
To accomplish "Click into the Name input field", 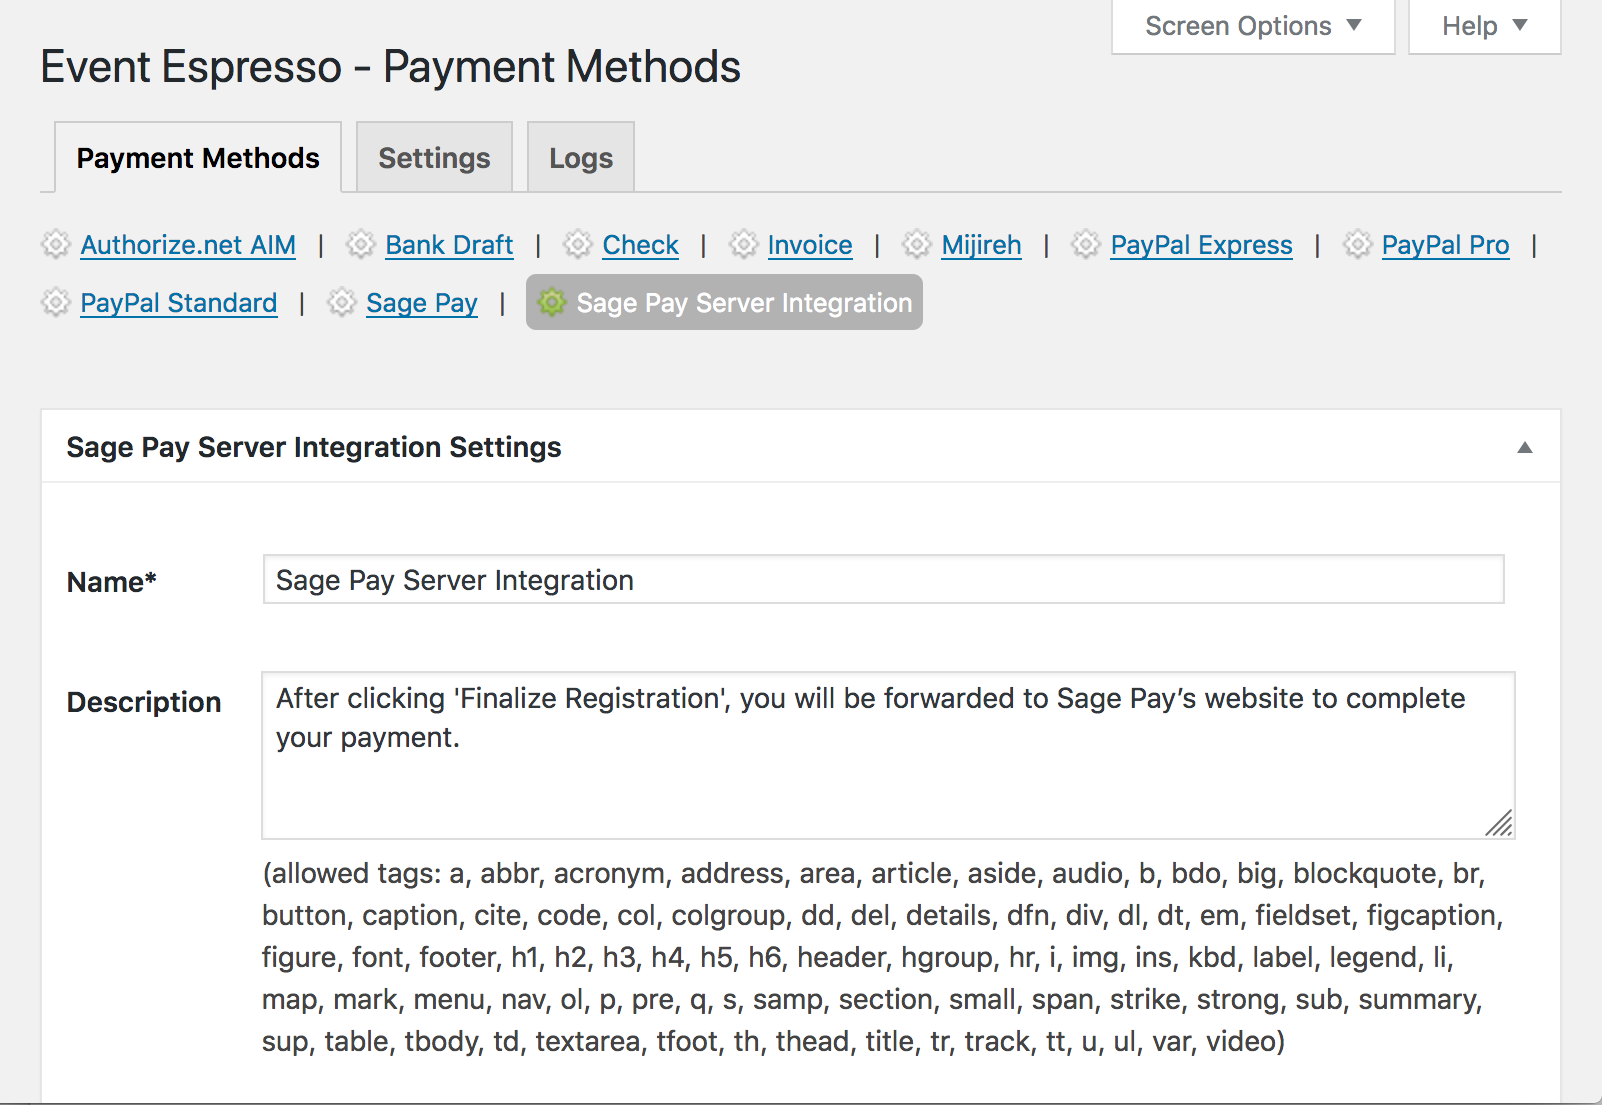I will click(x=883, y=580).
